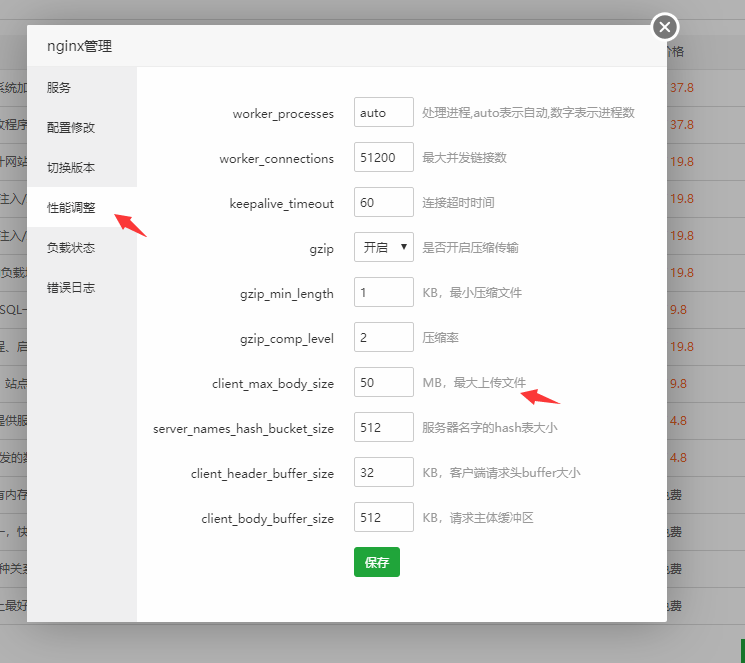This screenshot has height=663, width=745.
Task: Close the nginx管理 dialog with X icon
Action: (665, 27)
